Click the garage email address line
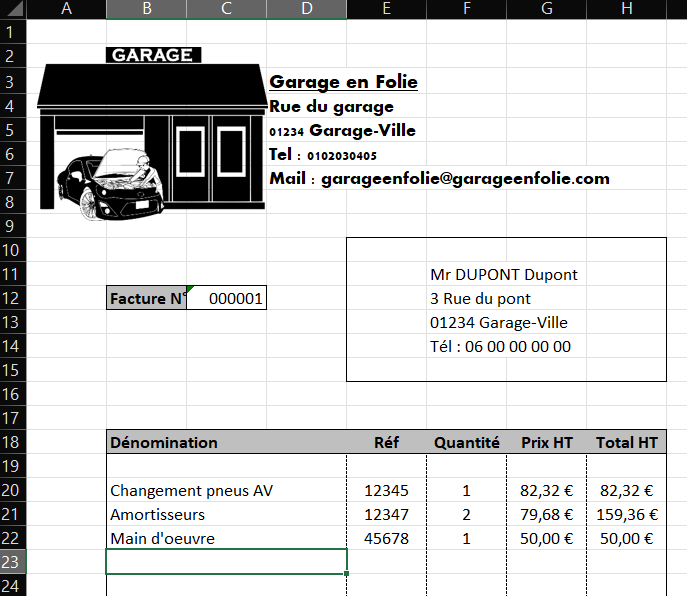This screenshot has width=687, height=596. point(440,179)
